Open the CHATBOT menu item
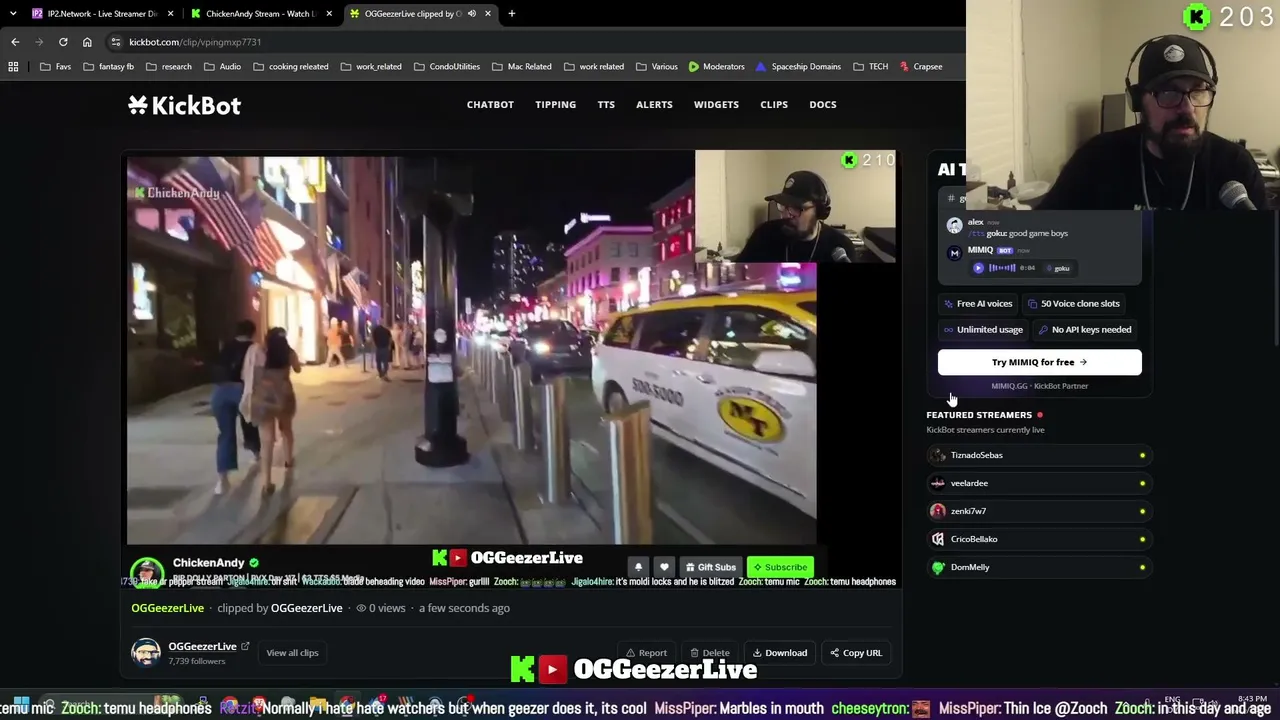The image size is (1280, 720). coord(490,105)
